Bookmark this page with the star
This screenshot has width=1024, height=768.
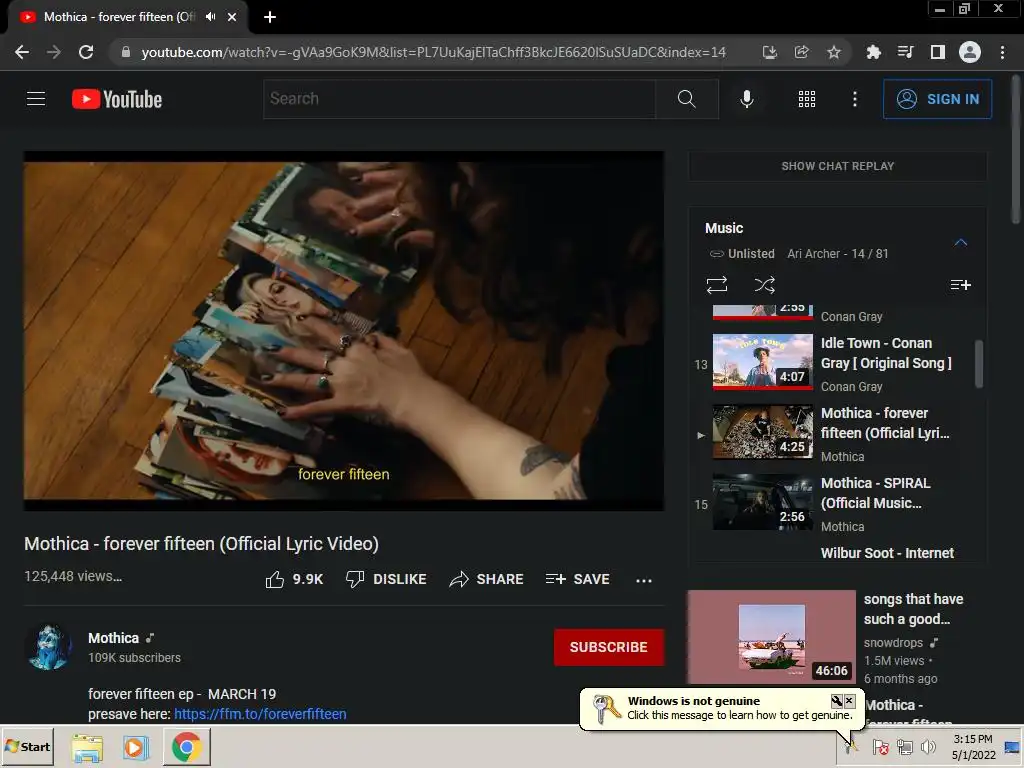[x=833, y=52]
